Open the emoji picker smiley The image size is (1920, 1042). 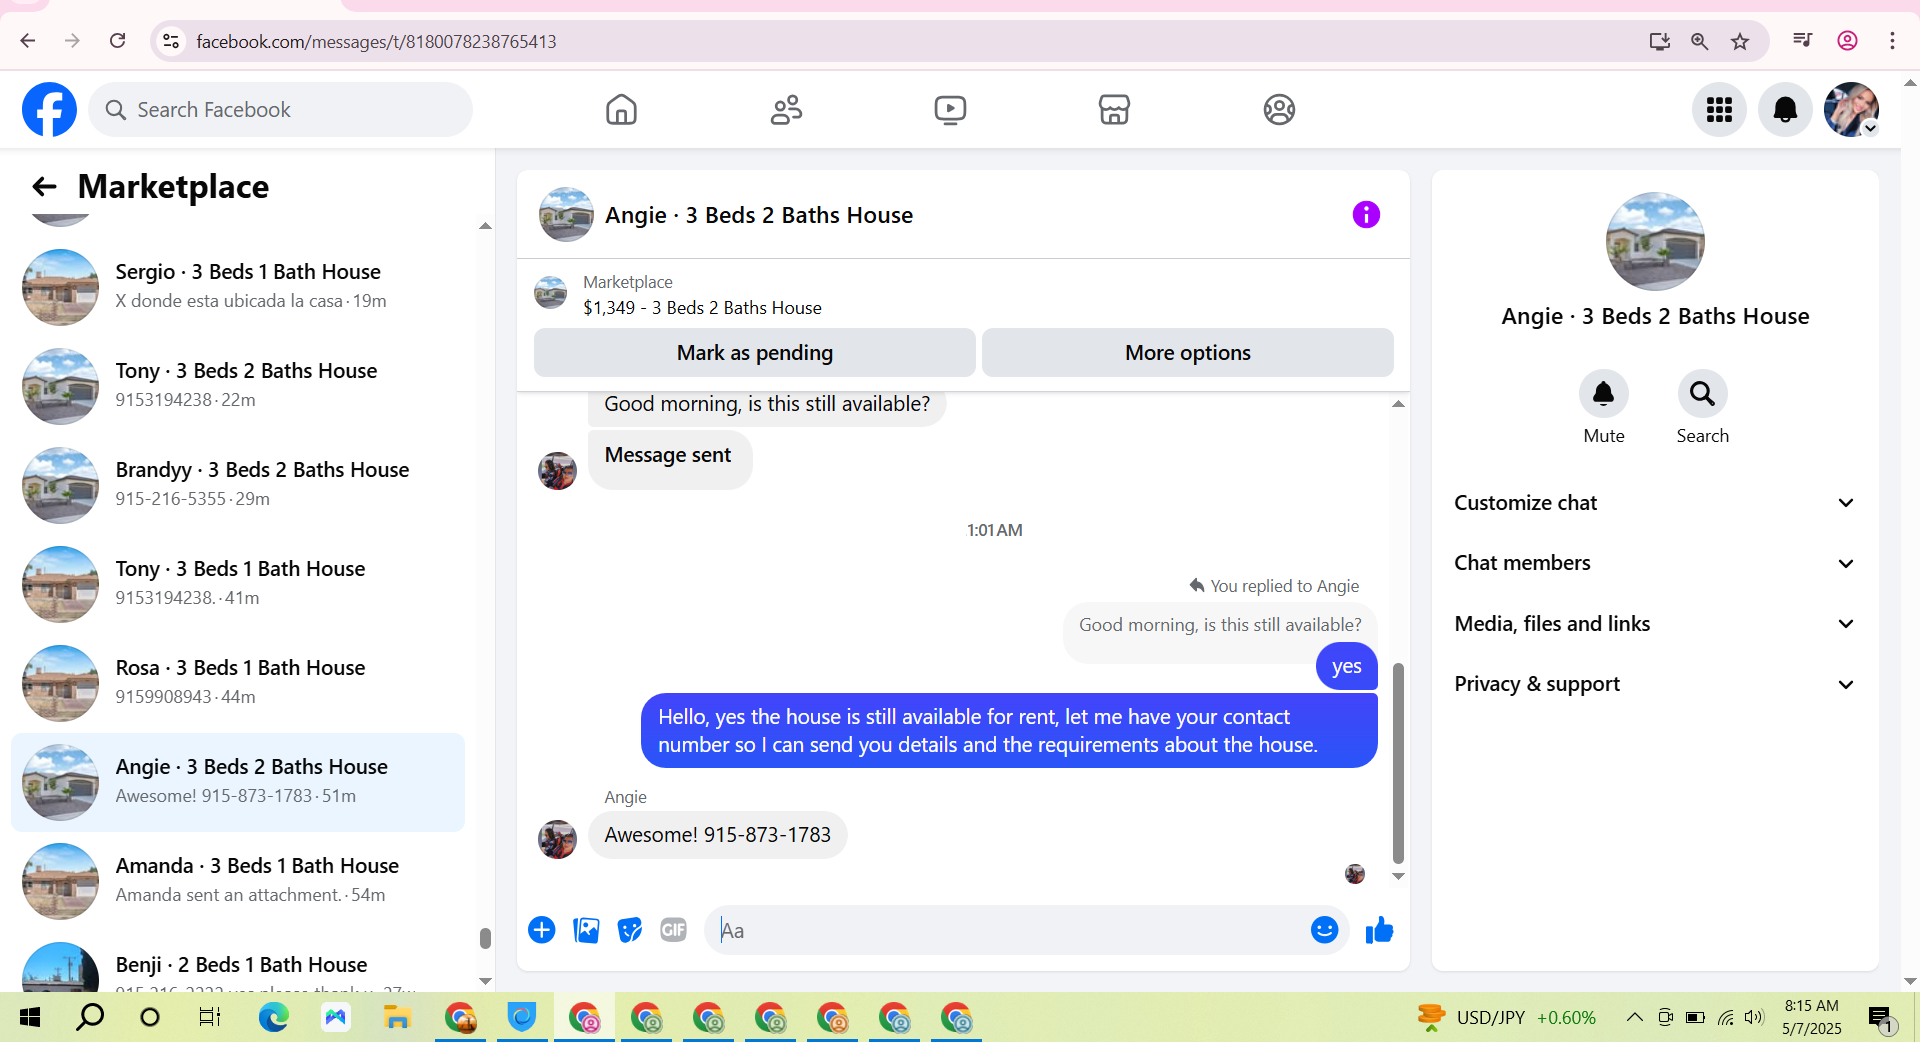point(1324,930)
